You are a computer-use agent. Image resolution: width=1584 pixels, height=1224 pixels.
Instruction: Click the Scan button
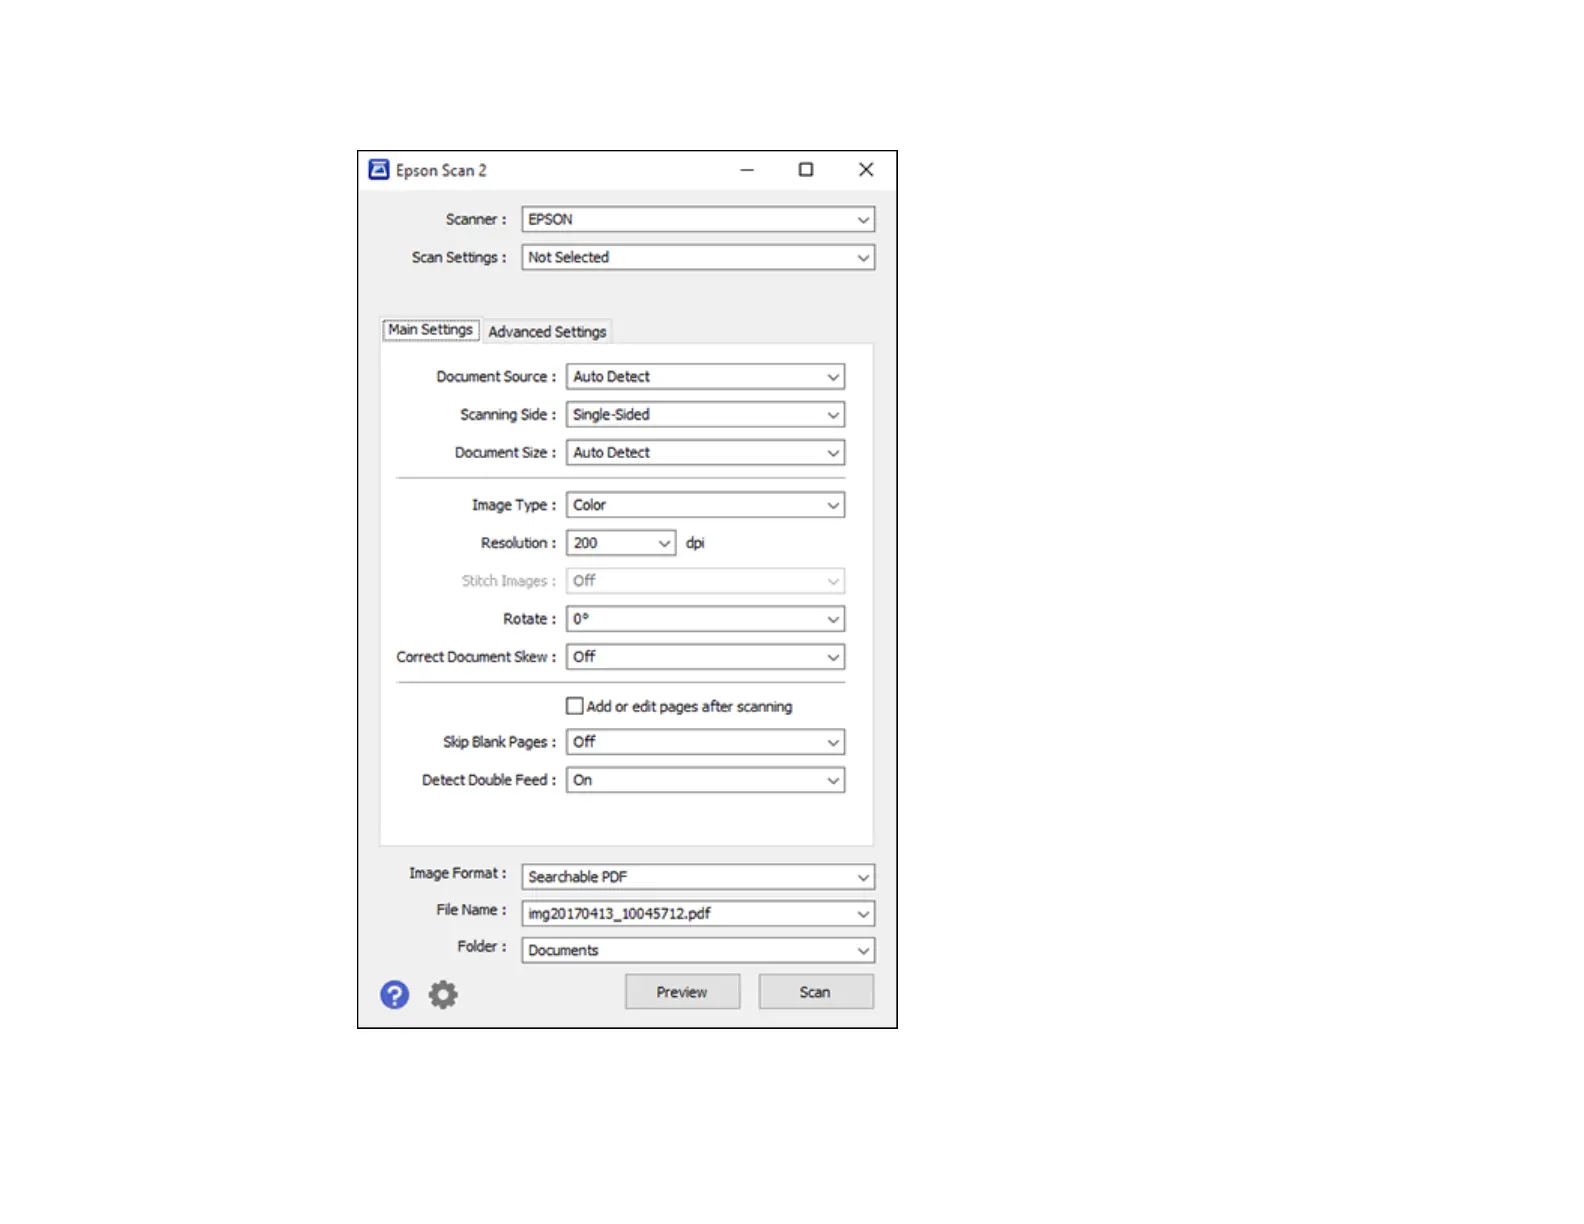point(815,992)
